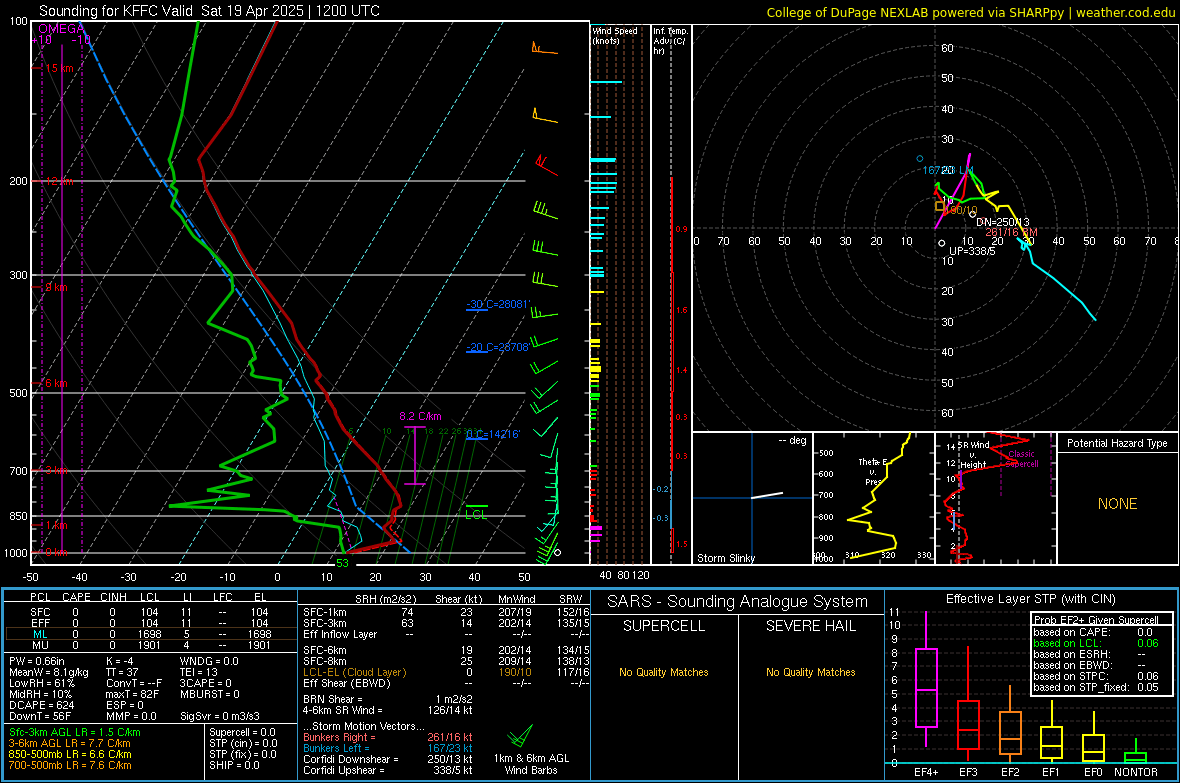The width and height of the screenshot is (1180, 783).
Task: Click the surface dewpoint value 53
Action: 342,562
